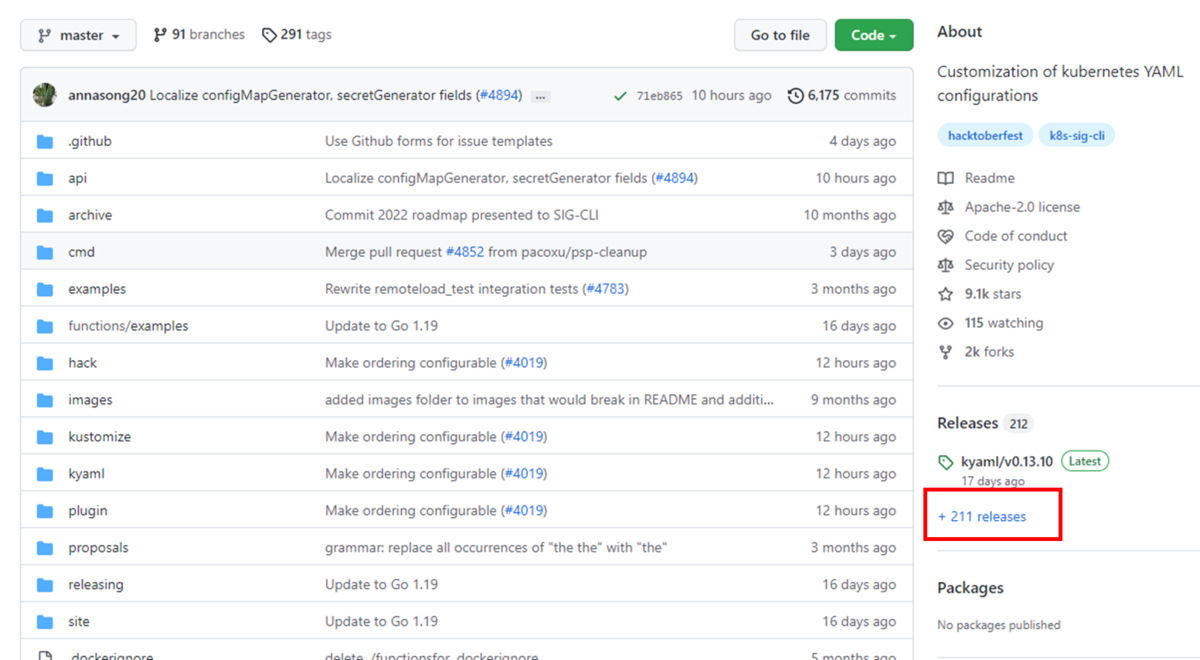Click the annasong20 author name
The height and width of the screenshot is (660, 1200).
[107, 95]
